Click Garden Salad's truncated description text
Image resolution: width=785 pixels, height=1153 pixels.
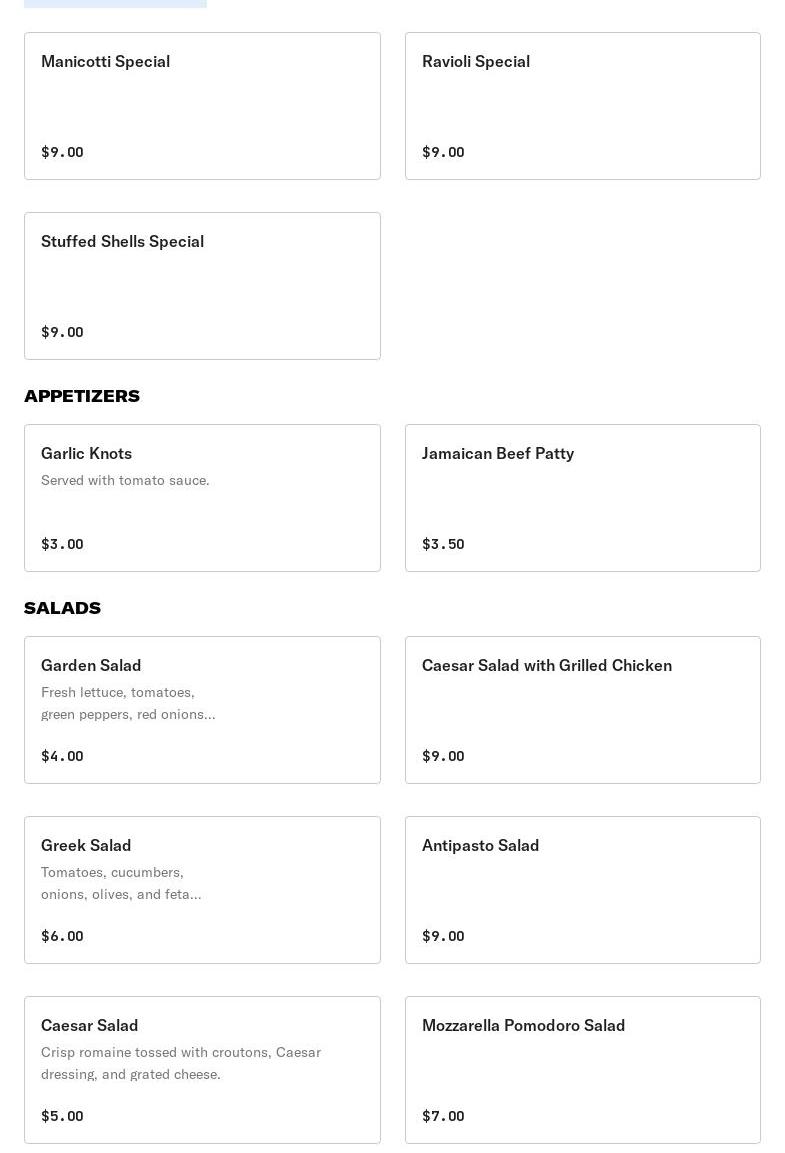tap(129, 703)
